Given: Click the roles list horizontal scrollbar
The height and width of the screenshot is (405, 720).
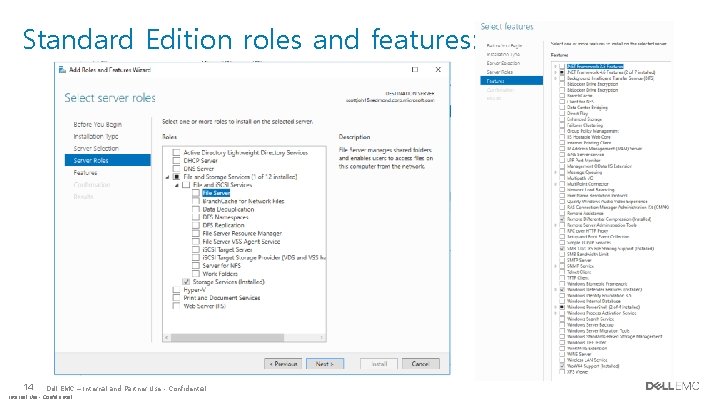Looking at the screenshot, I should 227,338.
